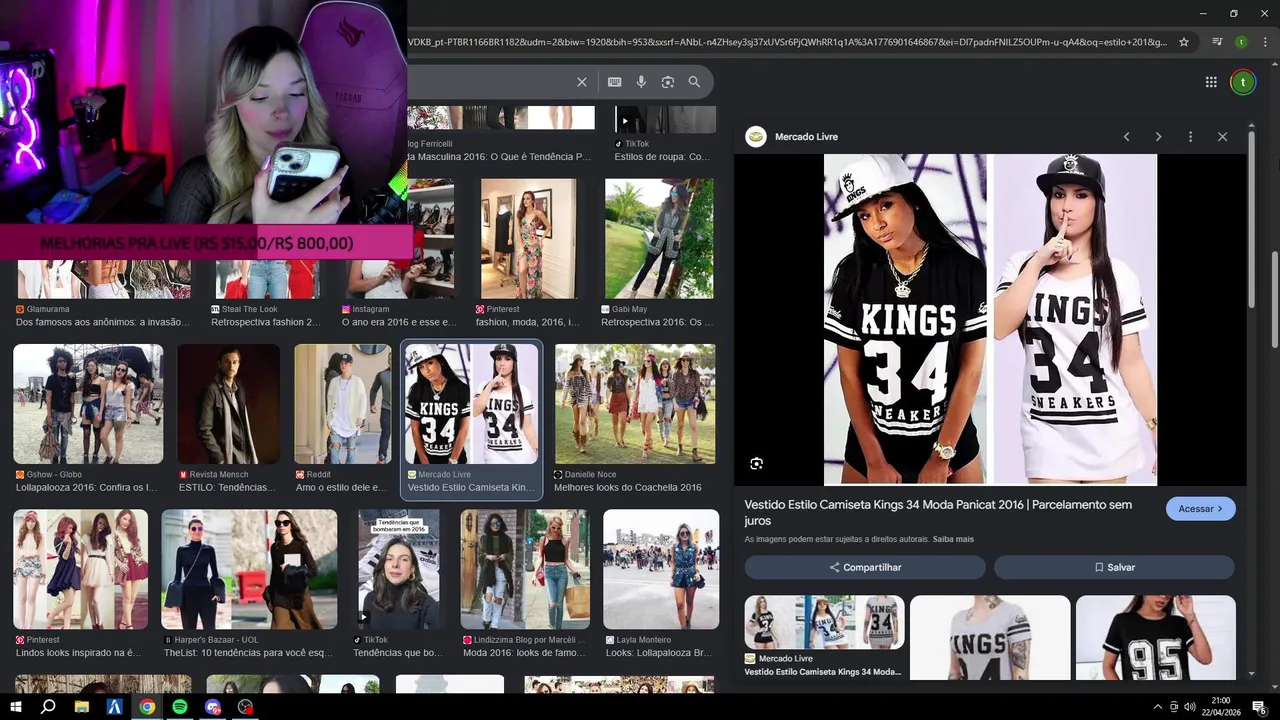Open the Mercado Livre source in panel header
The width and height of the screenshot is (1280, 720).
click(792, 137)
